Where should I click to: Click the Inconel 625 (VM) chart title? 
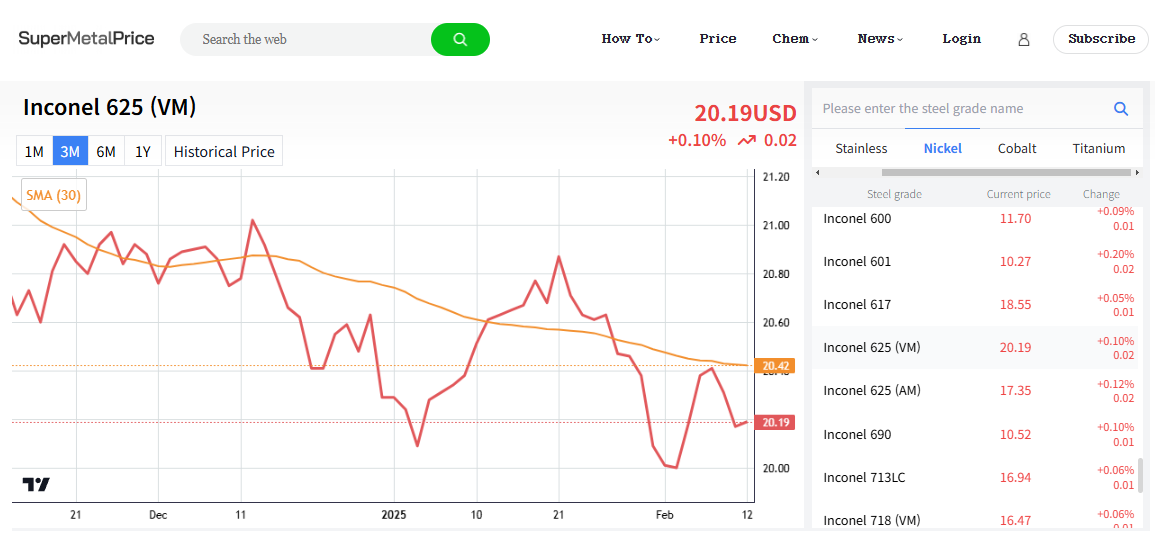(110, 108)
